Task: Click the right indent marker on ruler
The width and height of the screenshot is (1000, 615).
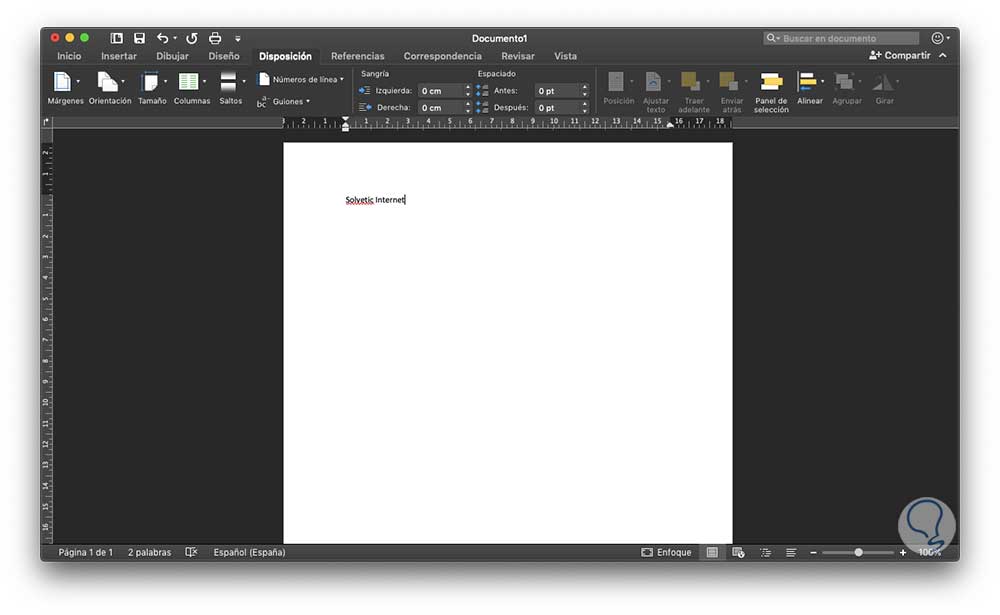Action: (x=670, y=125)
